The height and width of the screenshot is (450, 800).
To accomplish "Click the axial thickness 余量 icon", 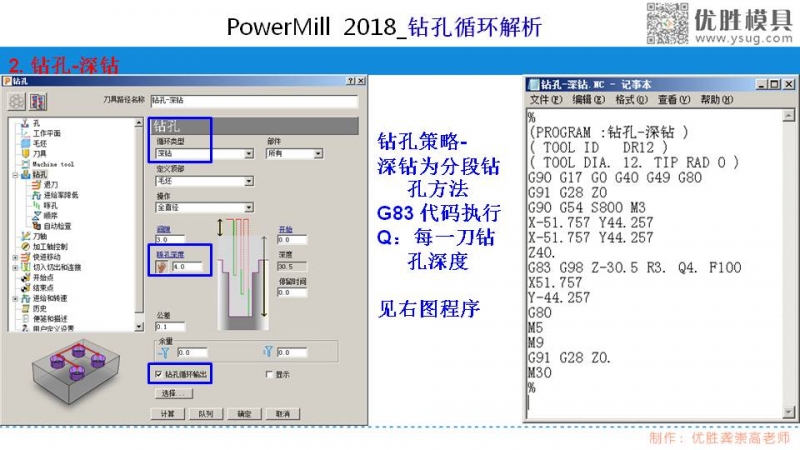I will (268, 352).
